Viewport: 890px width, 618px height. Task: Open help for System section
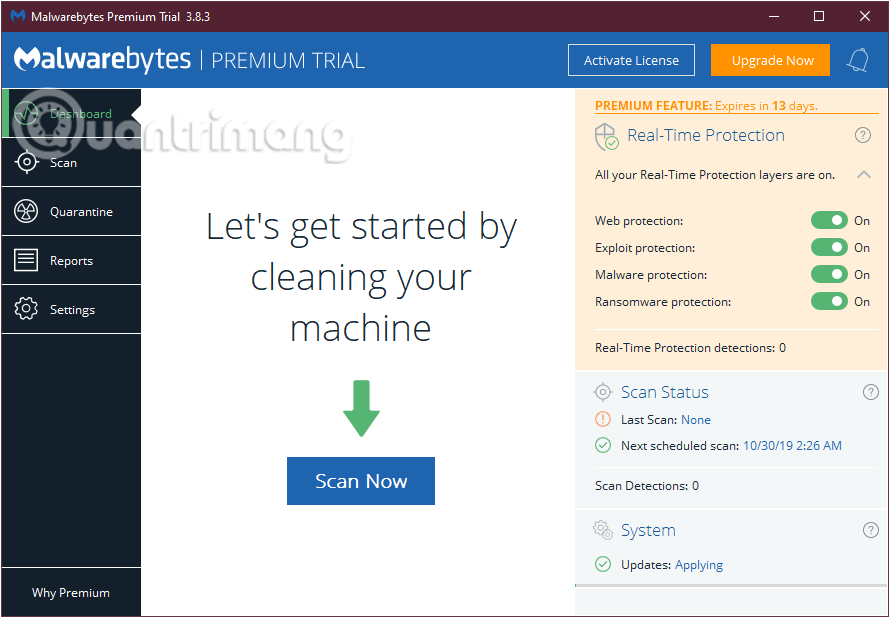(x=870, y=529)
